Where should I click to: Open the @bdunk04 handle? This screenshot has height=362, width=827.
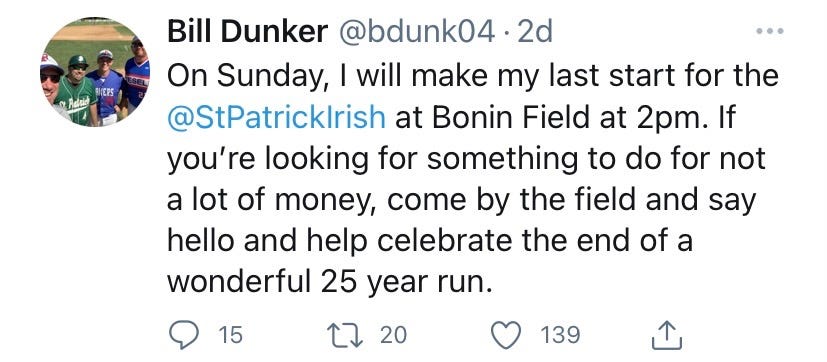[417, 32]
